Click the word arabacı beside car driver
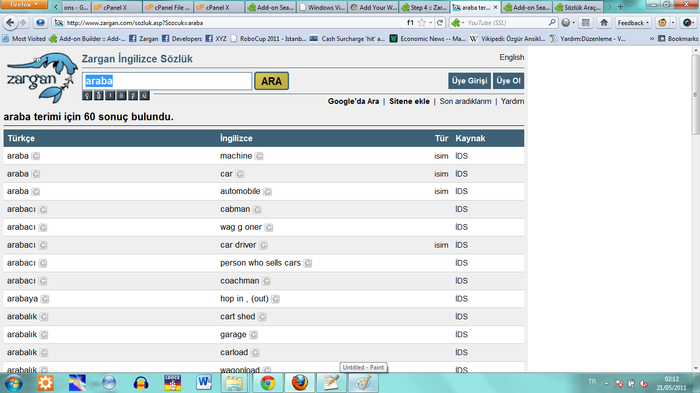This screenshot has width=700, height=393. pos(21,245)
